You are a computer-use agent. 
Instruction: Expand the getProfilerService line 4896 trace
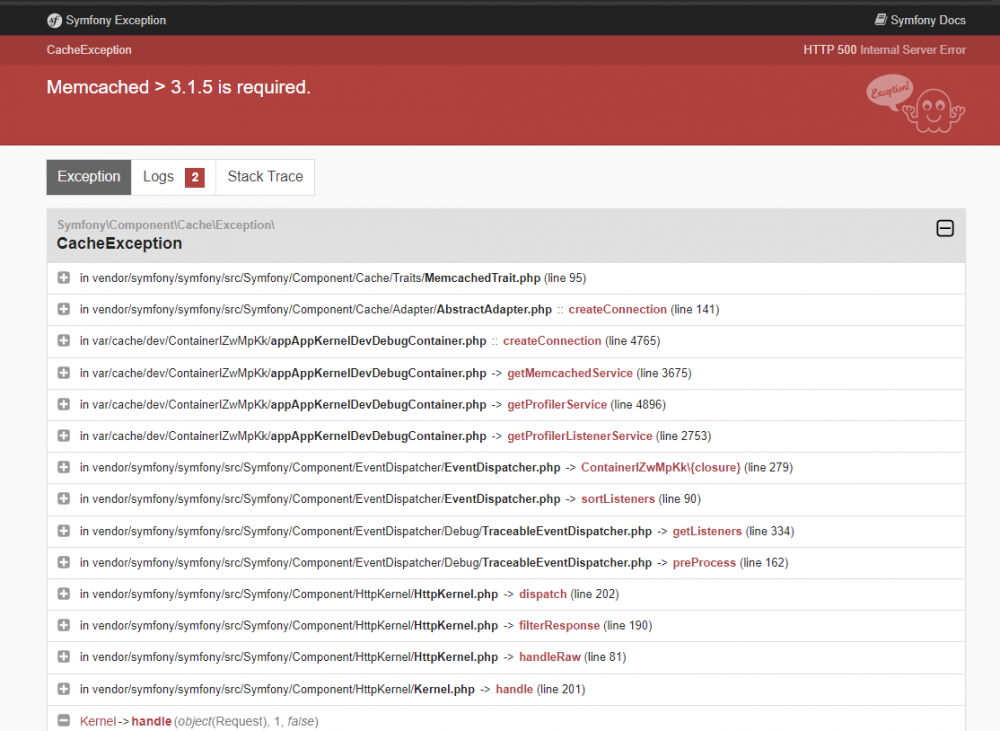coord(63,404)
